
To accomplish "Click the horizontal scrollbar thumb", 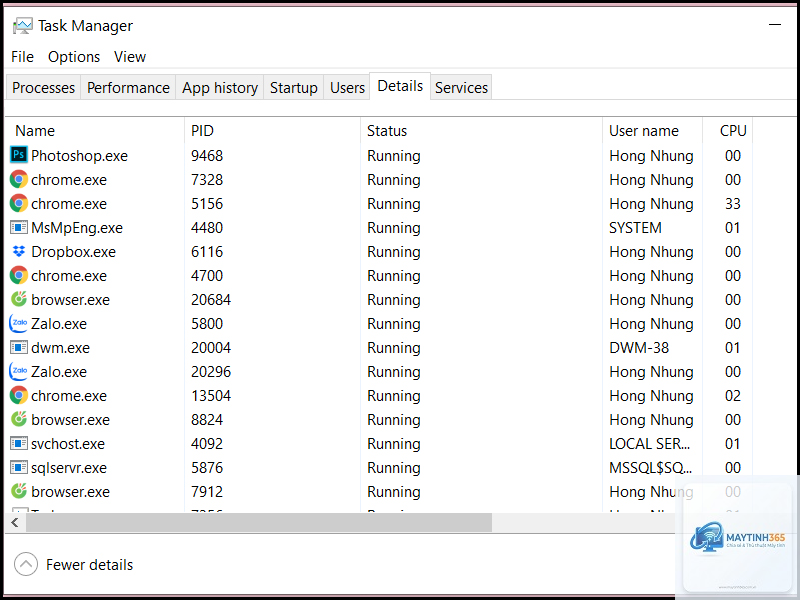I will (259, 522).
